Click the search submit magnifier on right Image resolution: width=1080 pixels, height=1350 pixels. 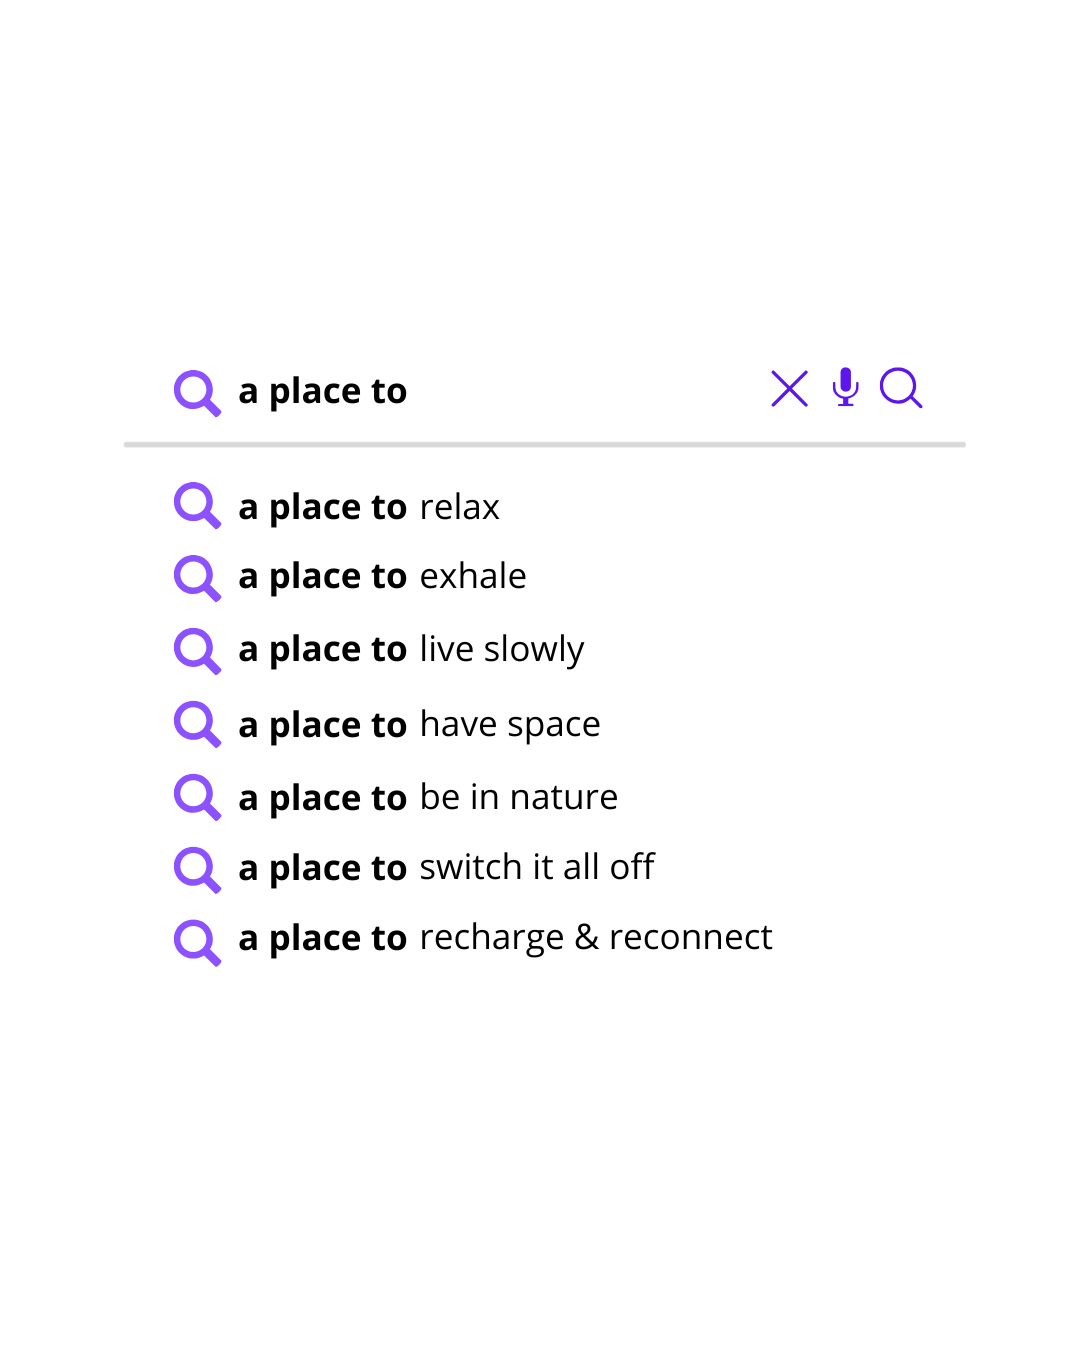[901, 388]
